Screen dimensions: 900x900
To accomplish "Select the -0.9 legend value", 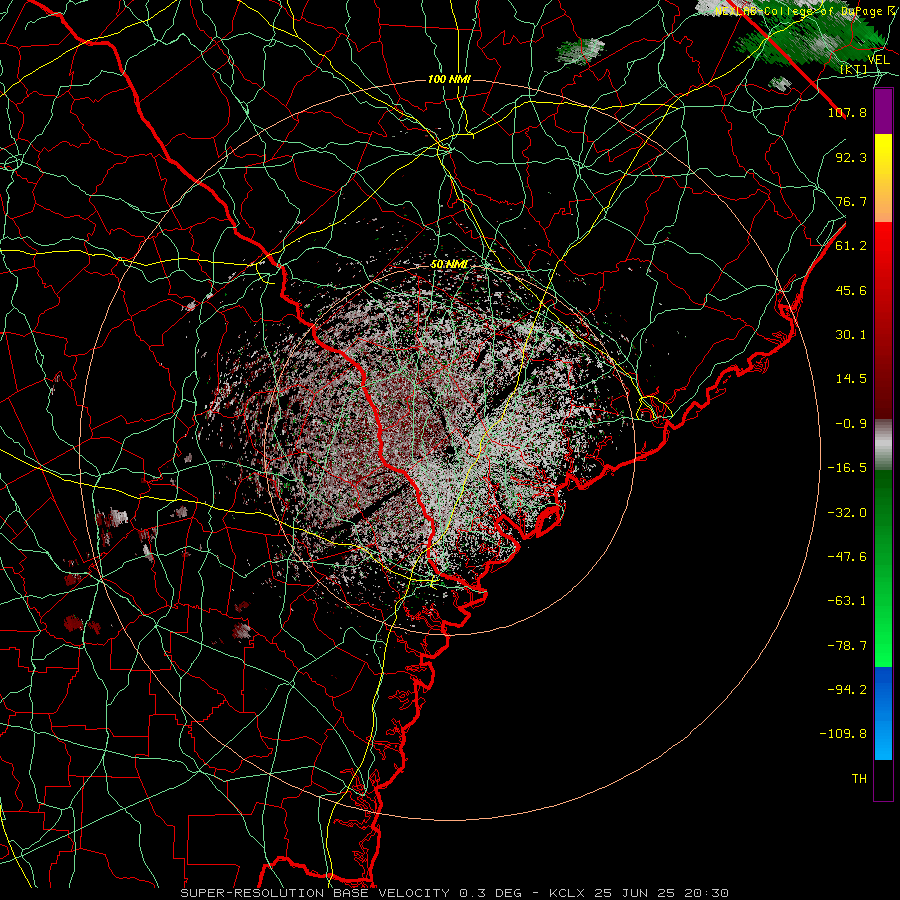I will [851, 424].
